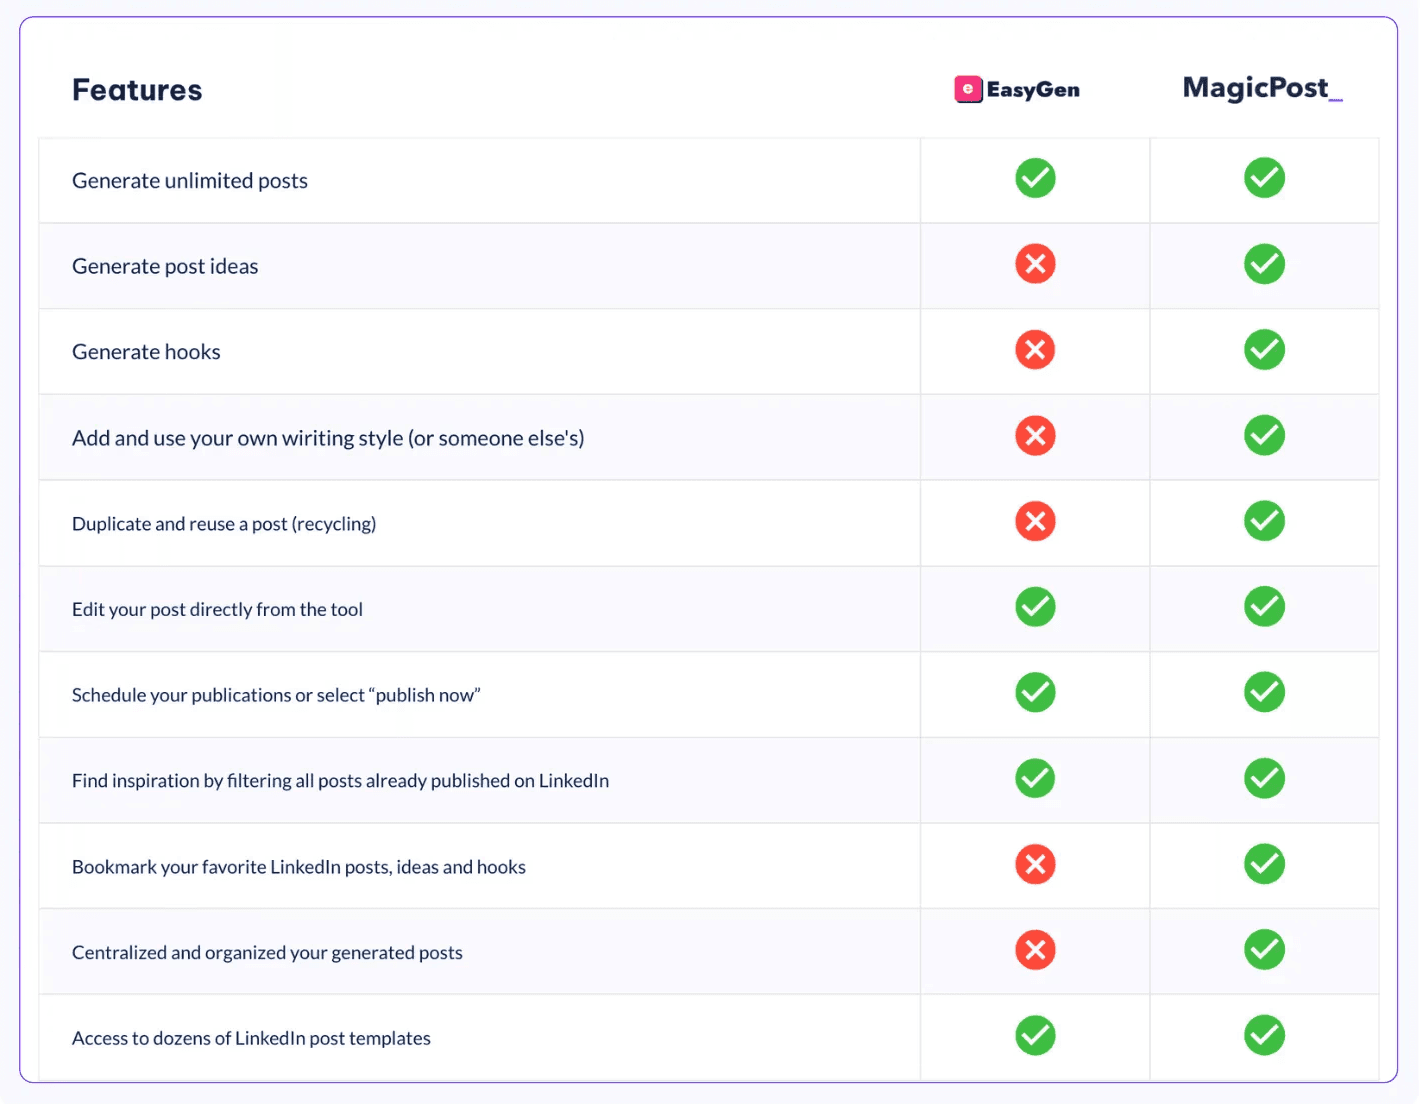
Task: Click 'Schedule your publications or select publish now'
Action: click(x=276, y=695)
